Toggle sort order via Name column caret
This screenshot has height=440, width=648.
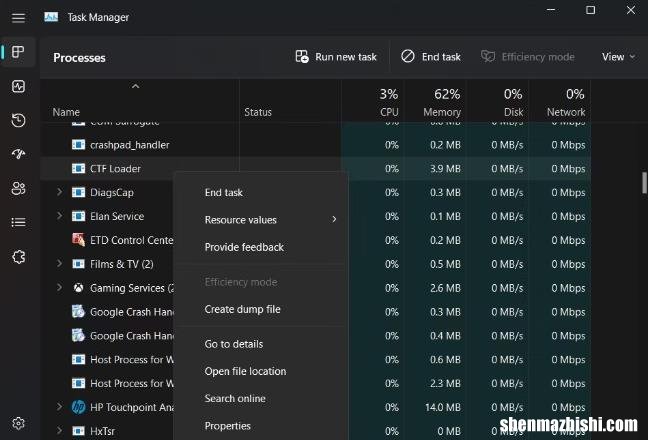[135, 86]
